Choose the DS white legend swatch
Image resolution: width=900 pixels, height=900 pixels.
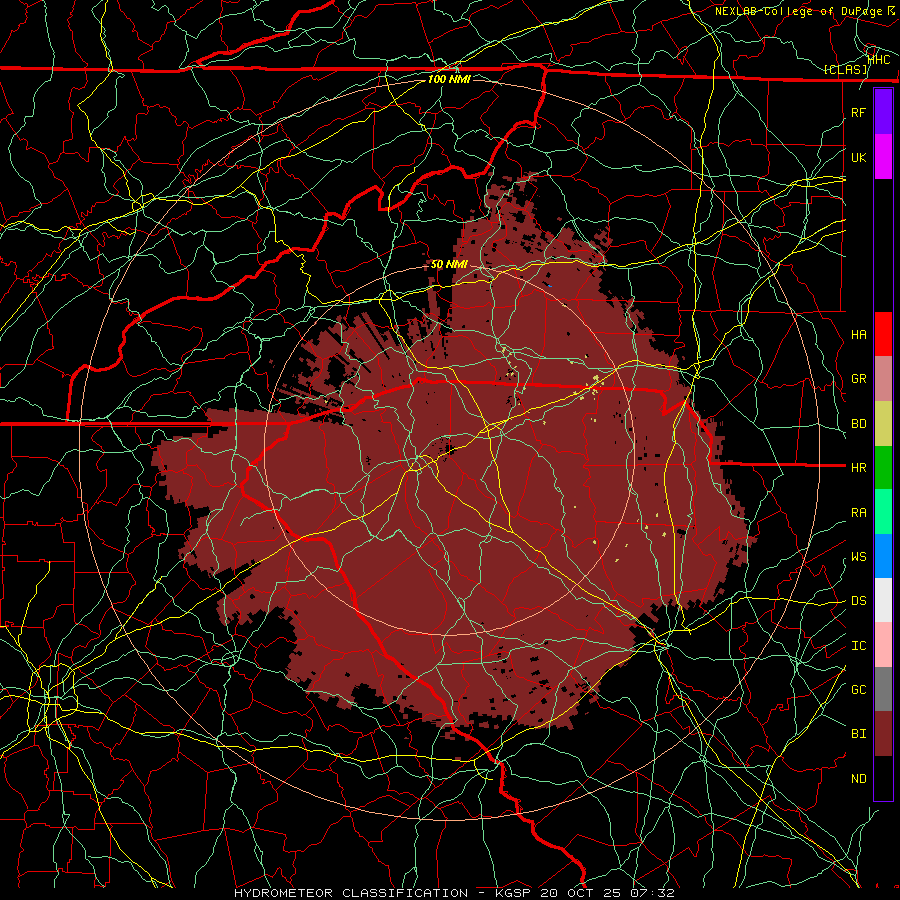click(x=883, y=600)
